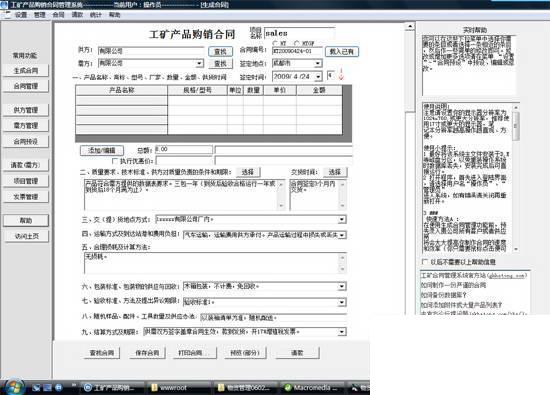Screen dimensions: 550x395
Task: Click the 请款(需方) sidebar button
Action: tap(26, 165)
